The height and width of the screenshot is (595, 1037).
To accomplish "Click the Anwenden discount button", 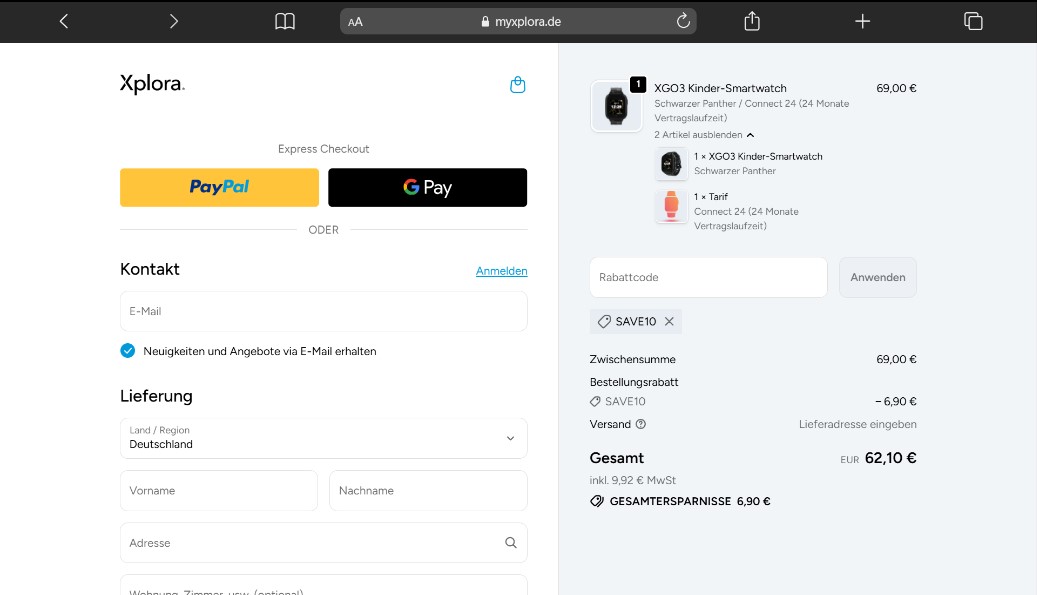I will pyautogui.click(x=877, y=277).
